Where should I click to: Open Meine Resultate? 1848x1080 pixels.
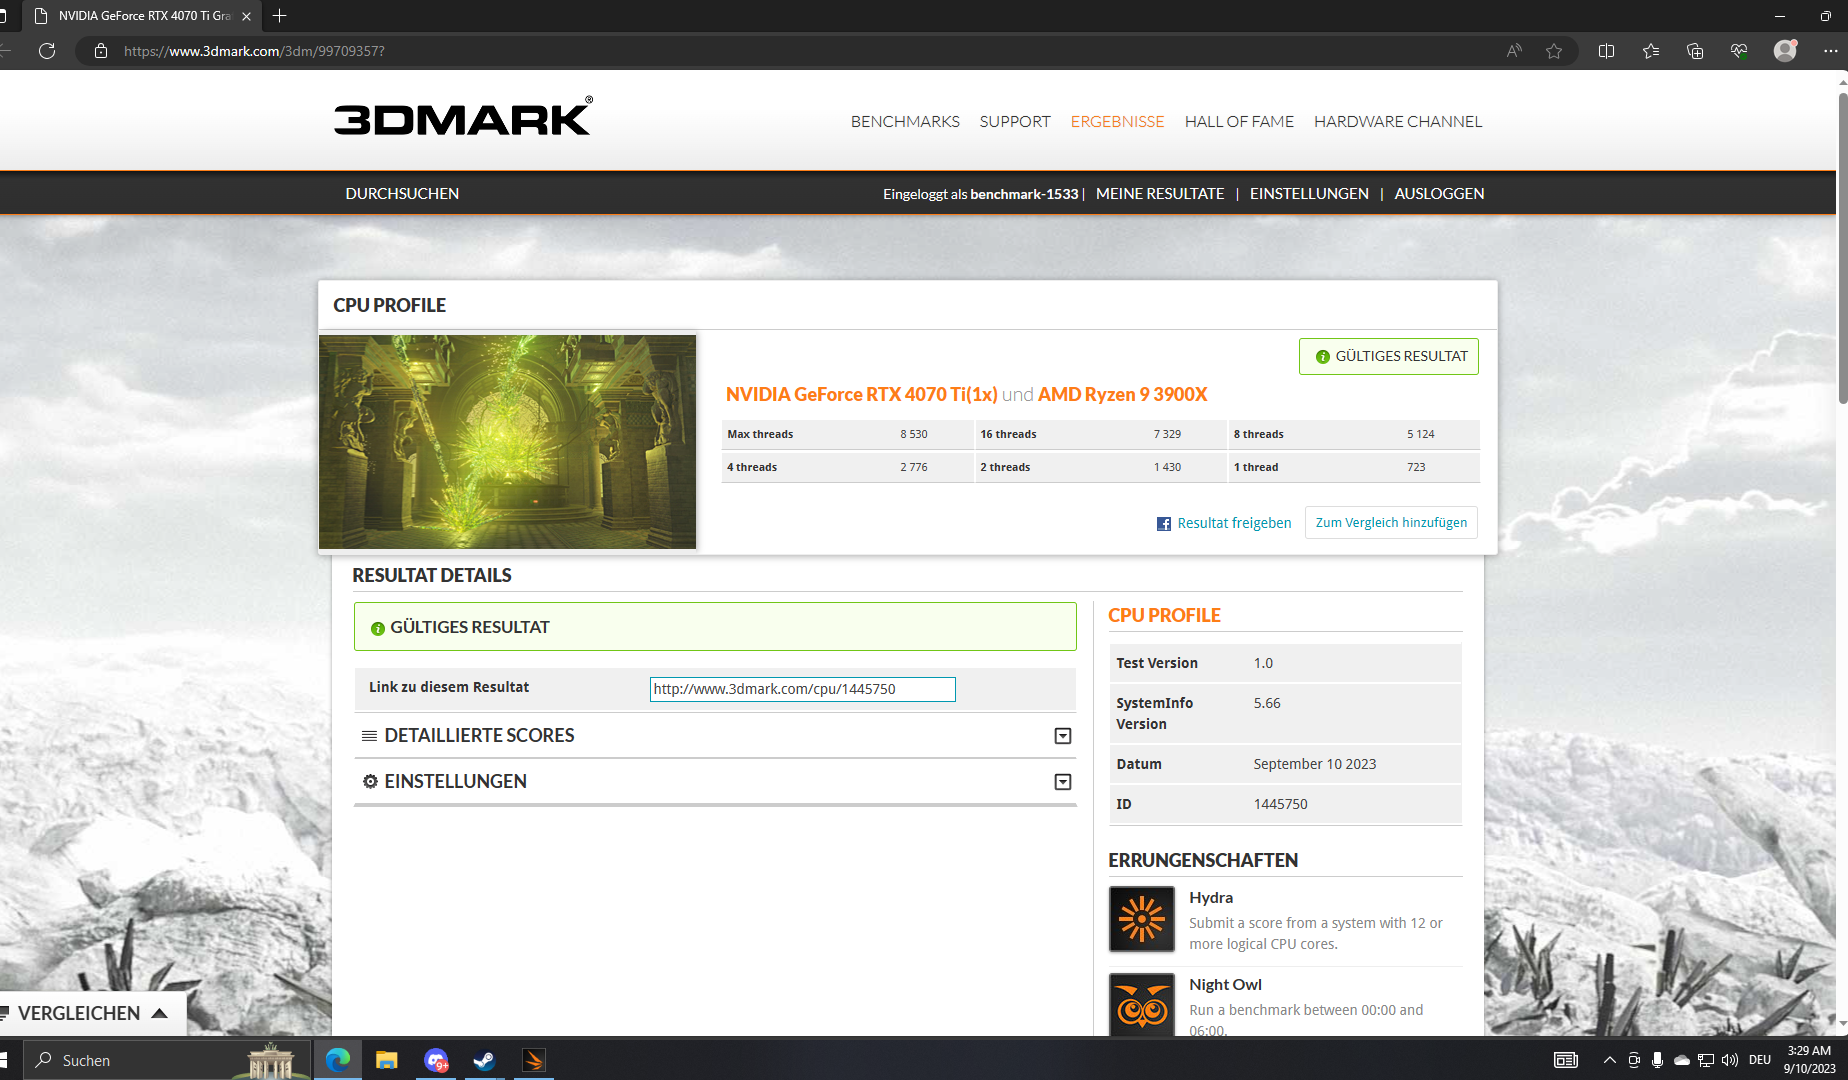pos(1160,193)
